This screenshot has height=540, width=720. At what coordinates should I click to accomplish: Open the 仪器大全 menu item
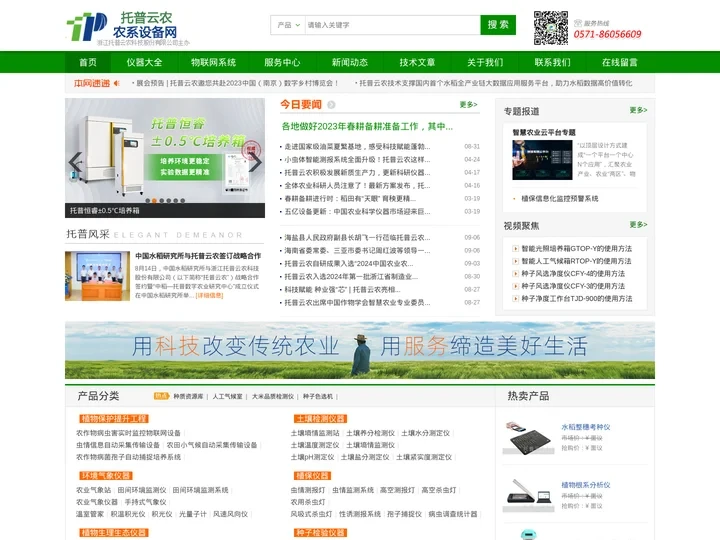144,62
